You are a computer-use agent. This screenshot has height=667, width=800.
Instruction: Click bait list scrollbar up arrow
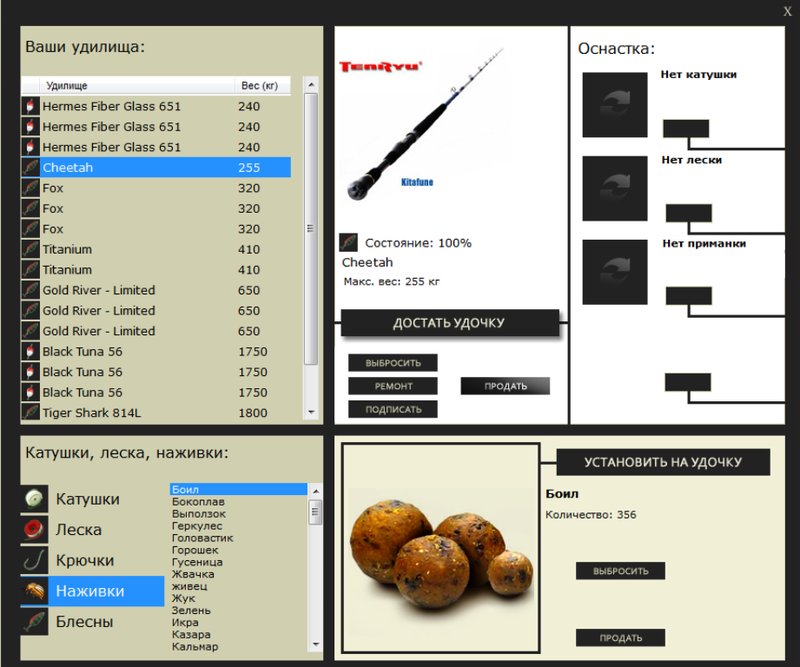(x=316, y=491)
